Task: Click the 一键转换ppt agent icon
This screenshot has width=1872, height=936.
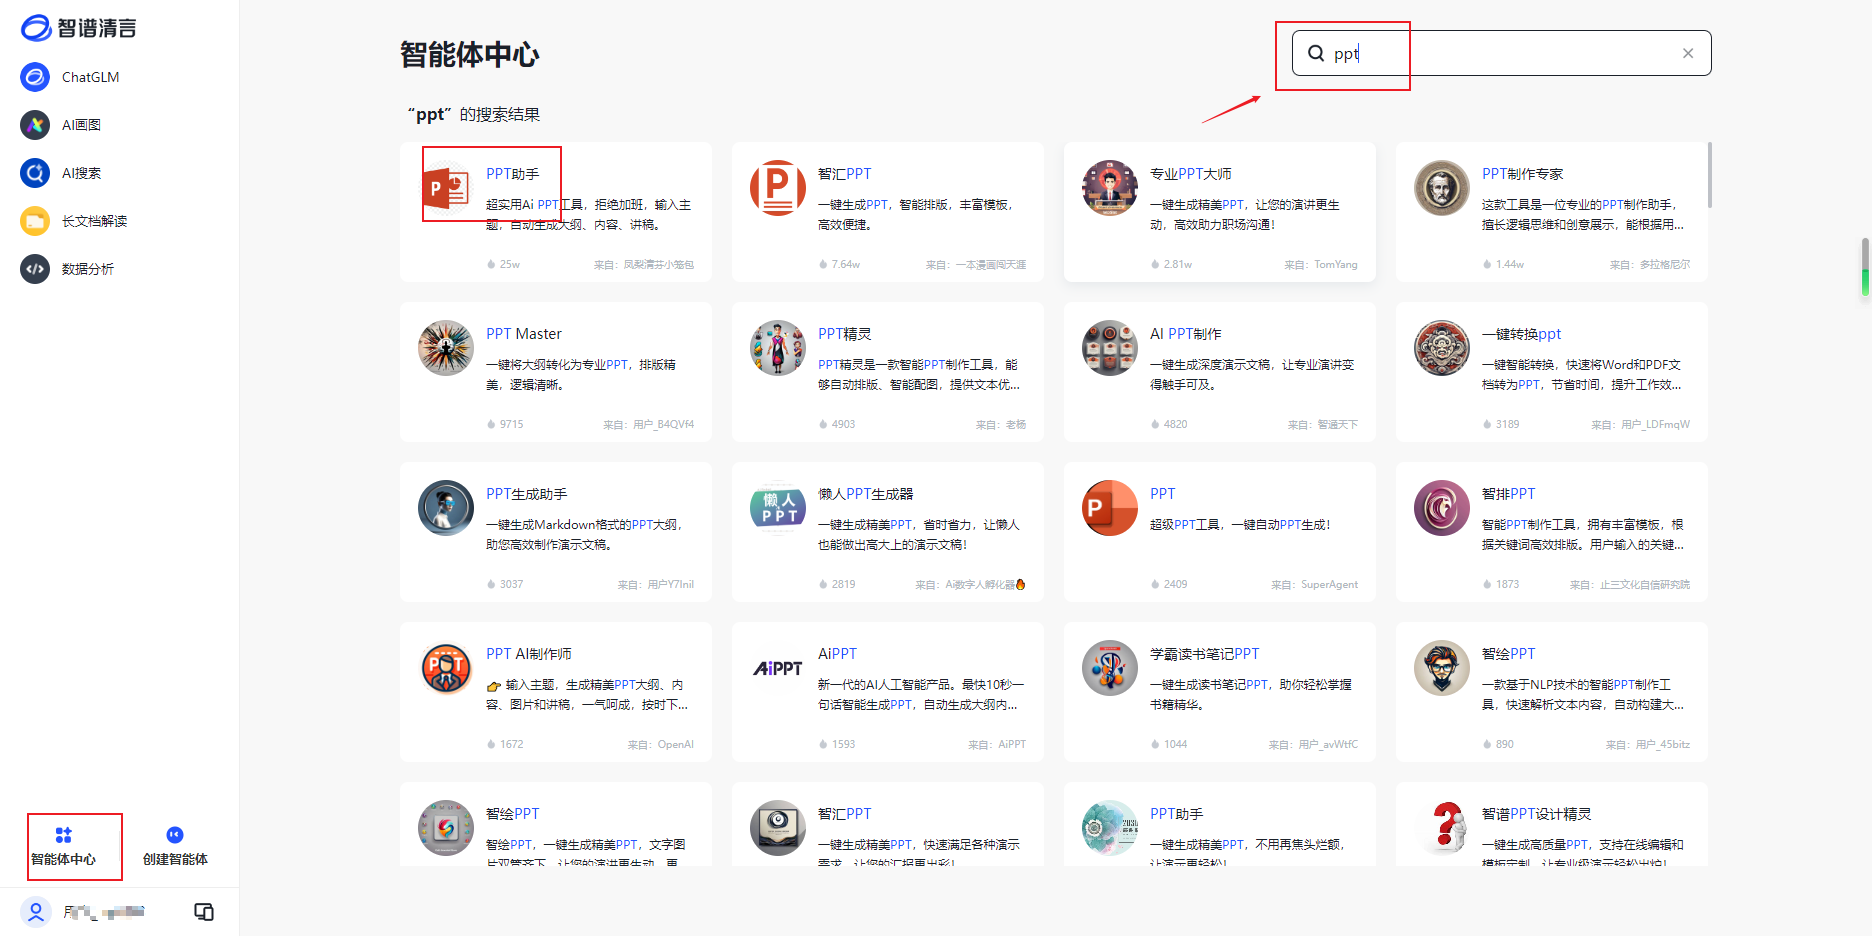Action: 1441,348
